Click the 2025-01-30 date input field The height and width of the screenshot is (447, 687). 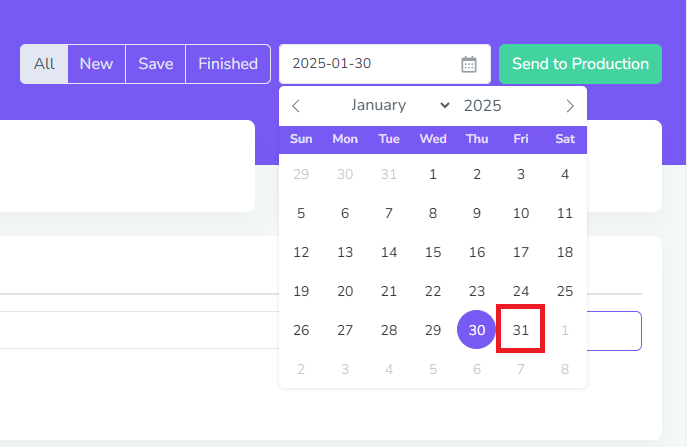coord(370,64)
